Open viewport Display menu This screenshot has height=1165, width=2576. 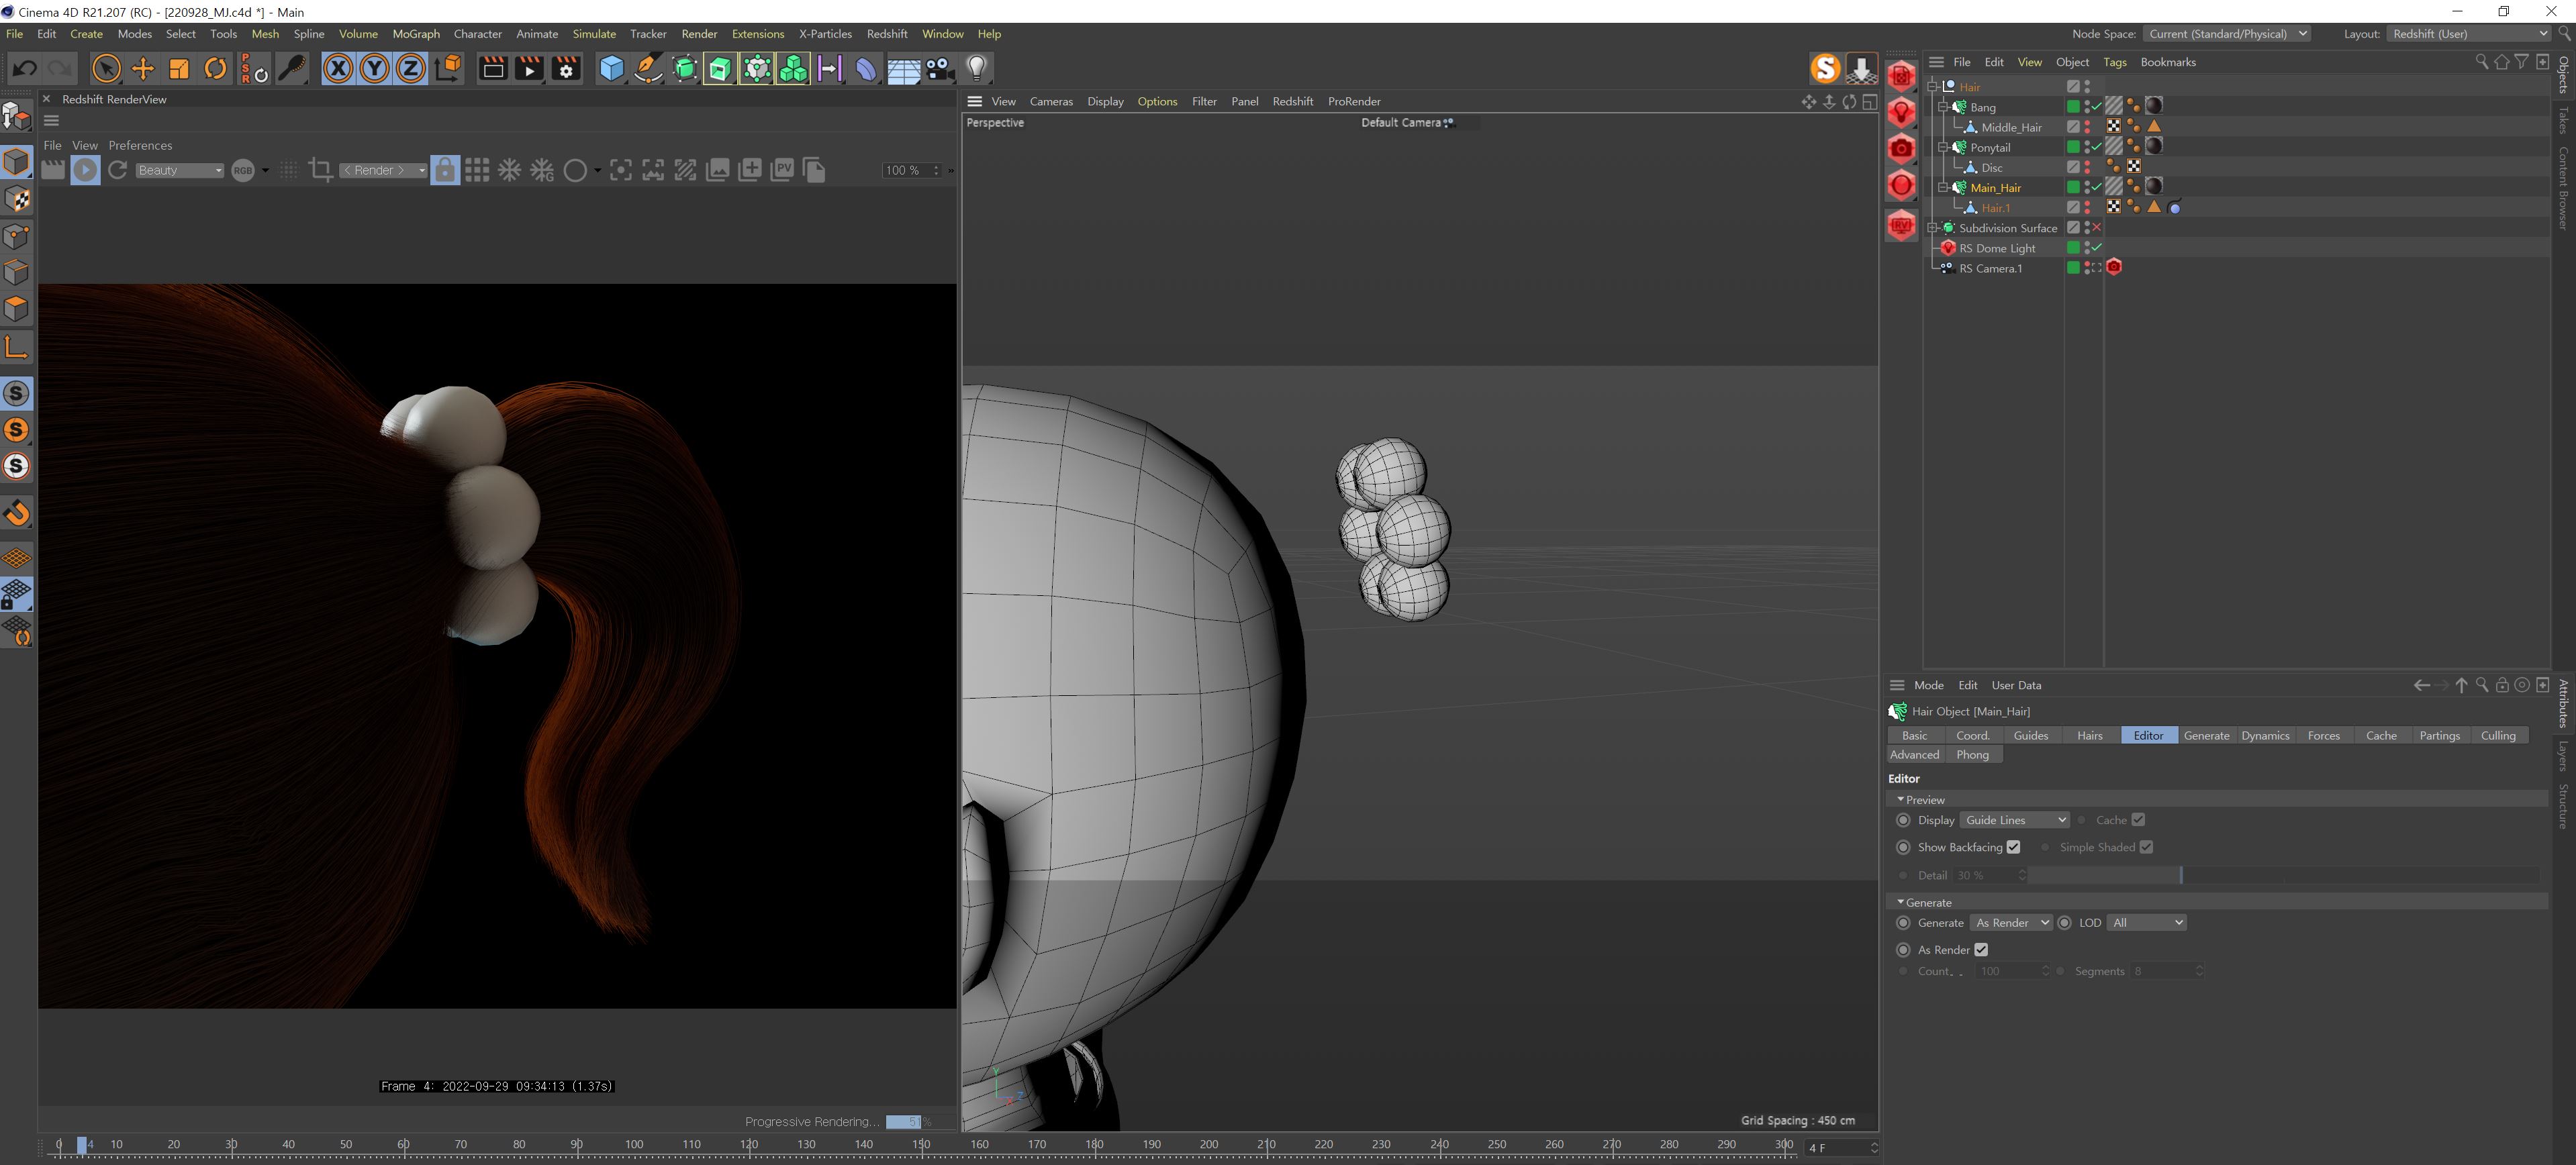(x=1105, y=101)
